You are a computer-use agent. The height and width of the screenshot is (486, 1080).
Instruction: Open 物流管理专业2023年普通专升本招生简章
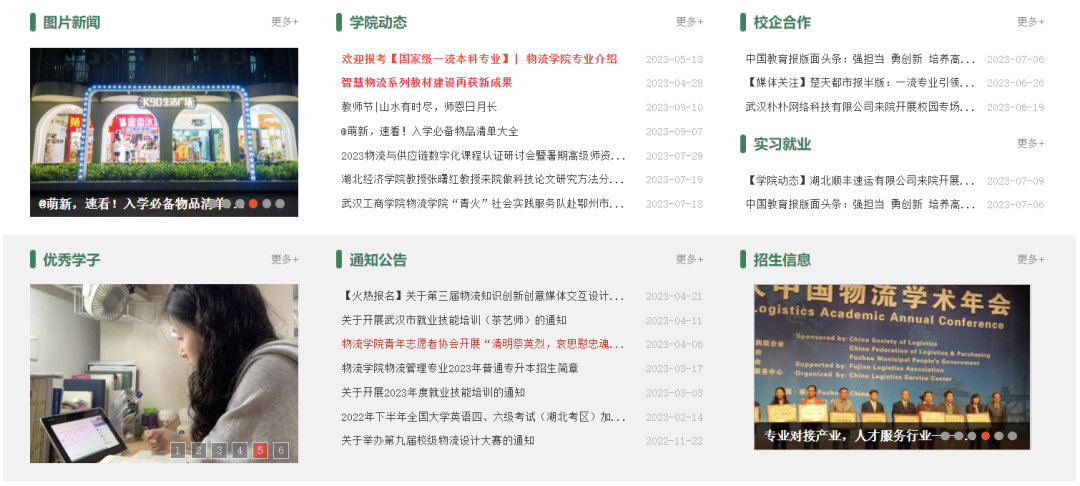(460, 368)
